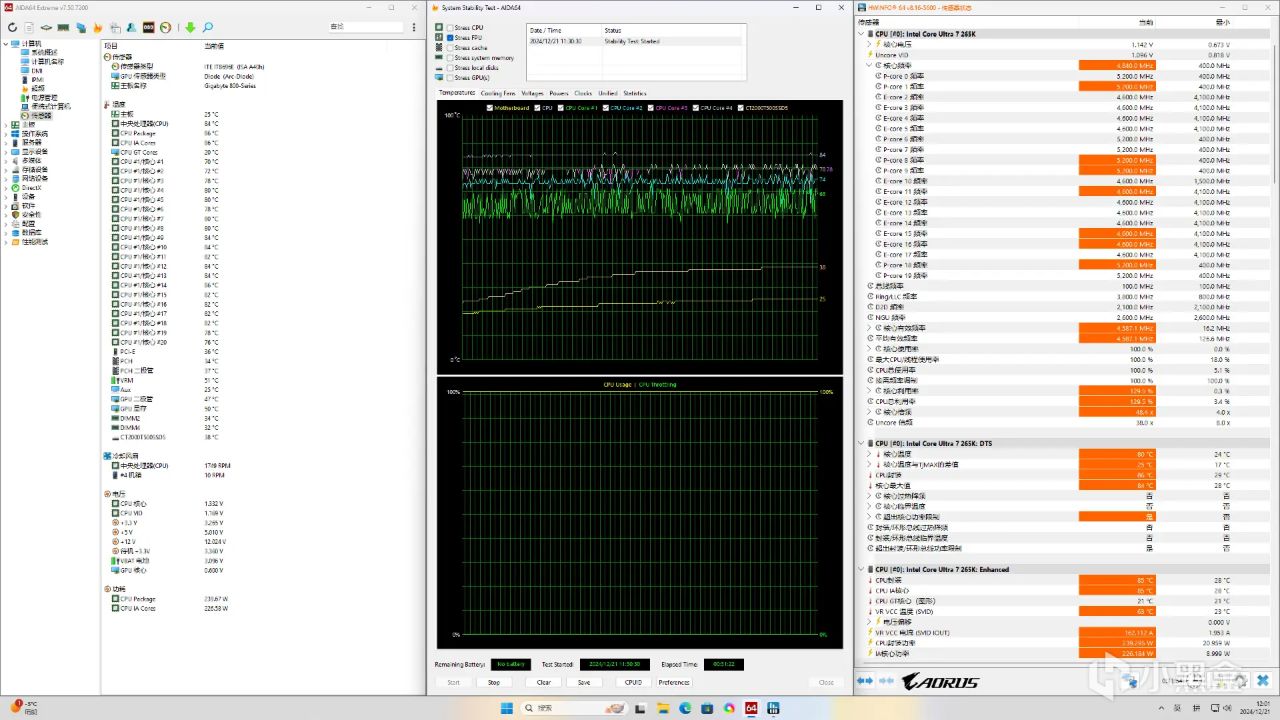The height and width of the screenshot is (720, 1280).
Task: Open Preferences in stability test window
Action: (x=674, y=682)
